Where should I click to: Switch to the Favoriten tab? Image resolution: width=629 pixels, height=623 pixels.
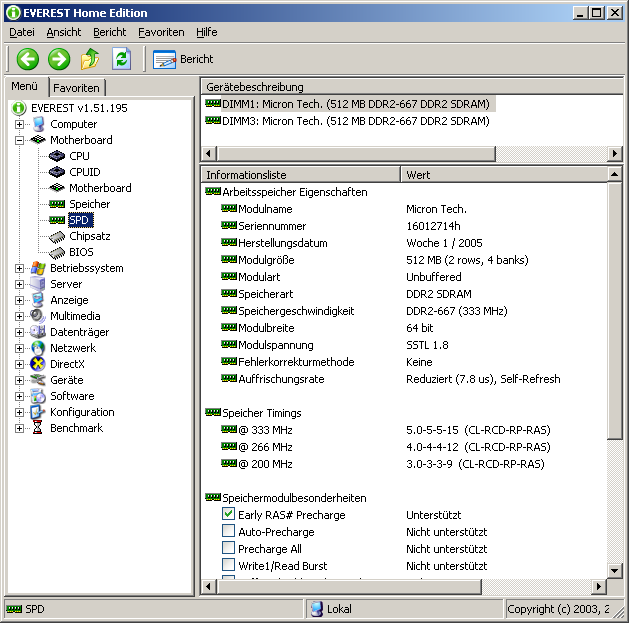76,88
